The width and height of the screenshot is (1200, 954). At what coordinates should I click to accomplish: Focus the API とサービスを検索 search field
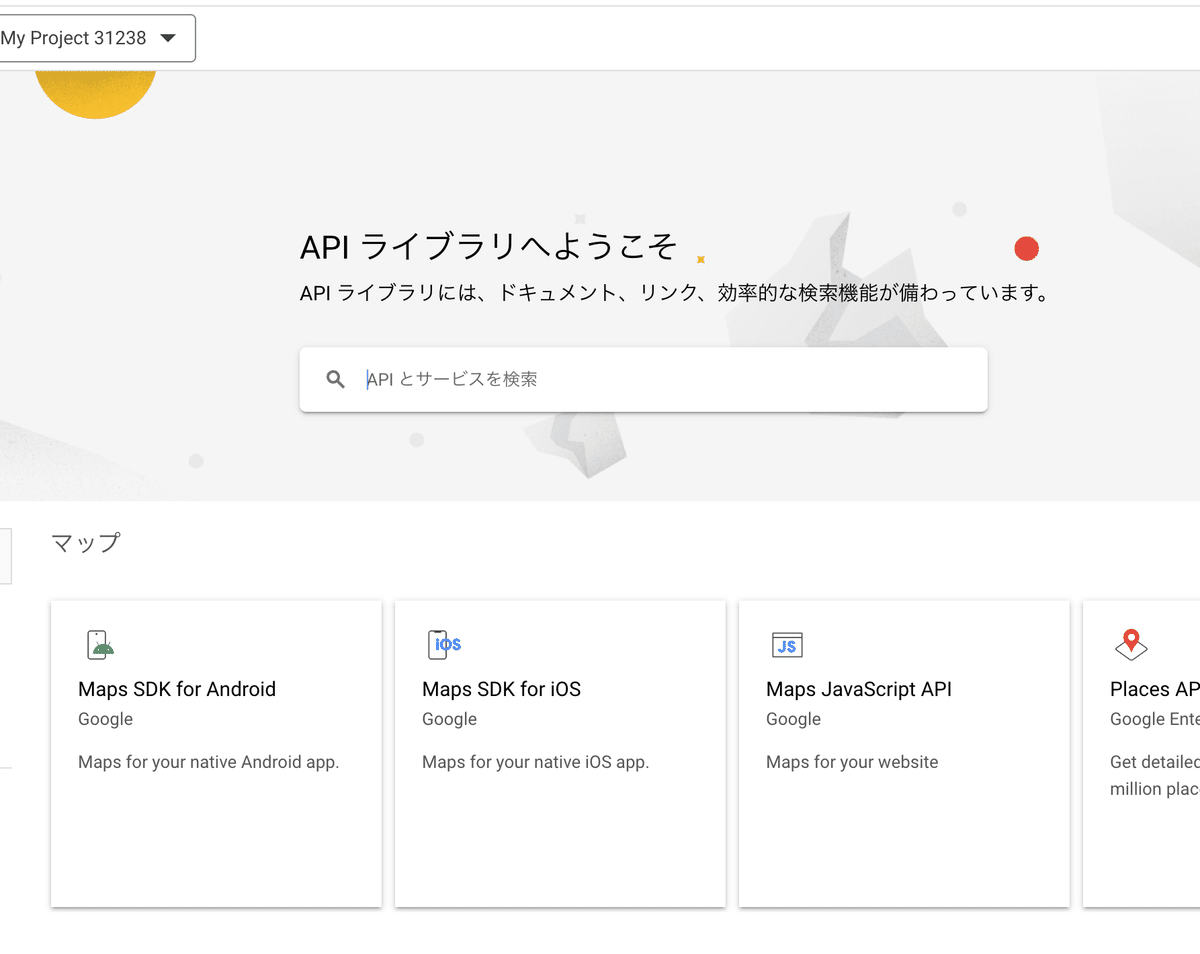tap(643, 379)
